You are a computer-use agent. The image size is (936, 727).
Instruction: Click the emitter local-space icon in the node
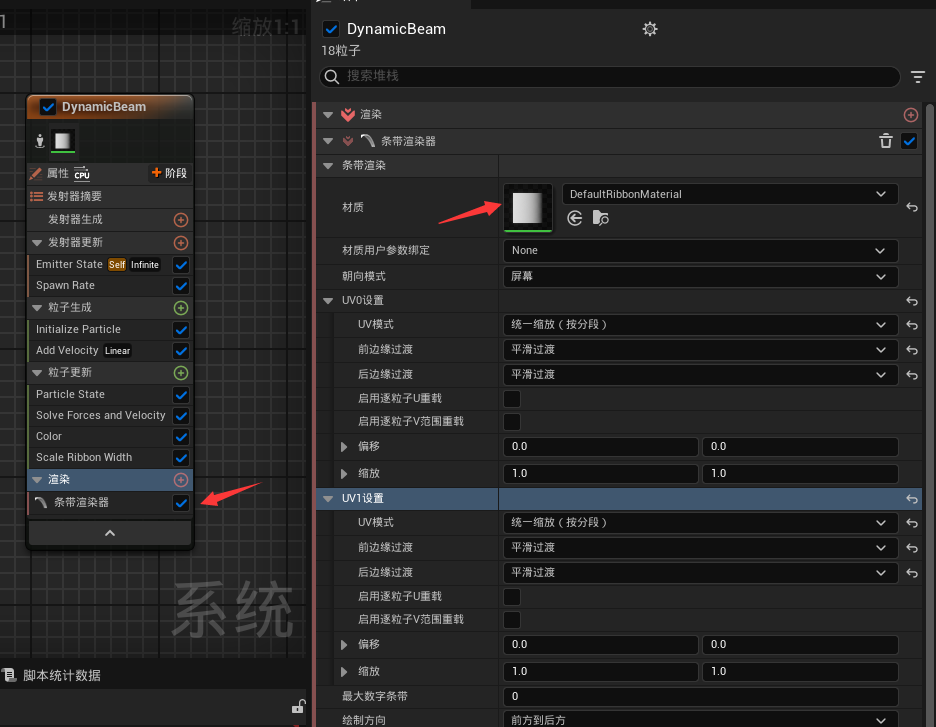coord(40,141)
